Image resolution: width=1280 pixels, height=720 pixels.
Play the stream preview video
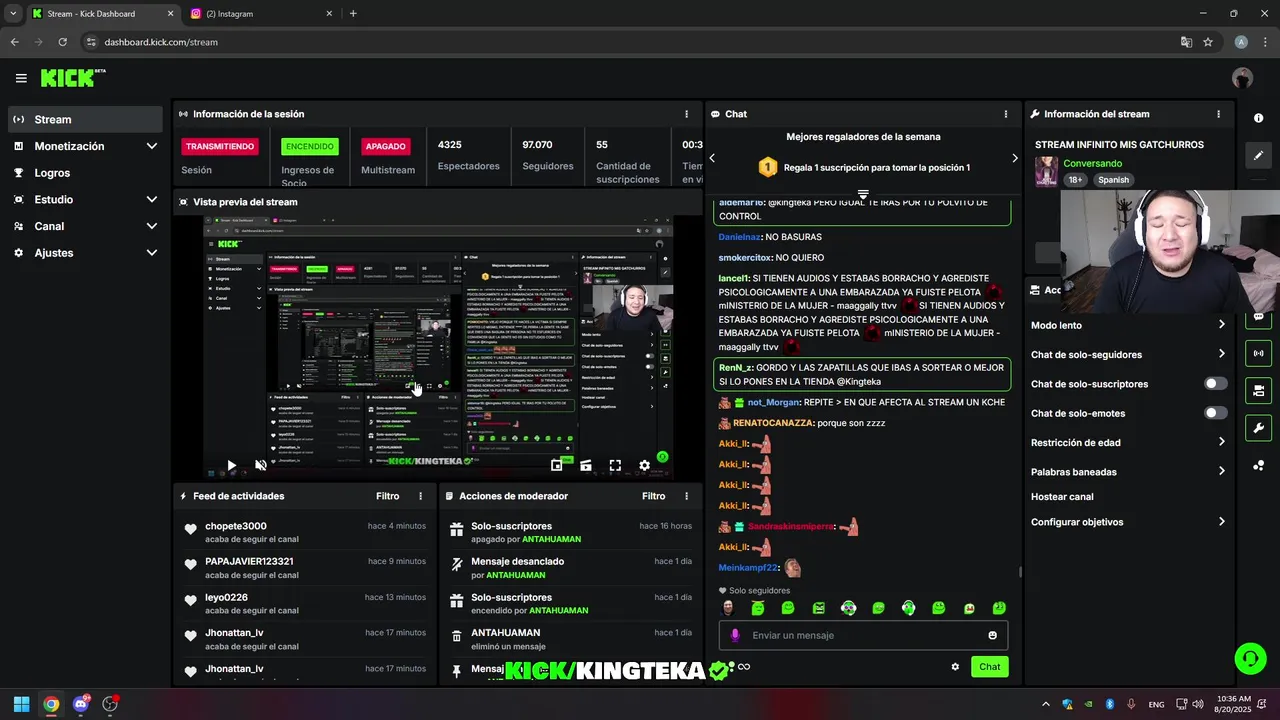[231, 465]
